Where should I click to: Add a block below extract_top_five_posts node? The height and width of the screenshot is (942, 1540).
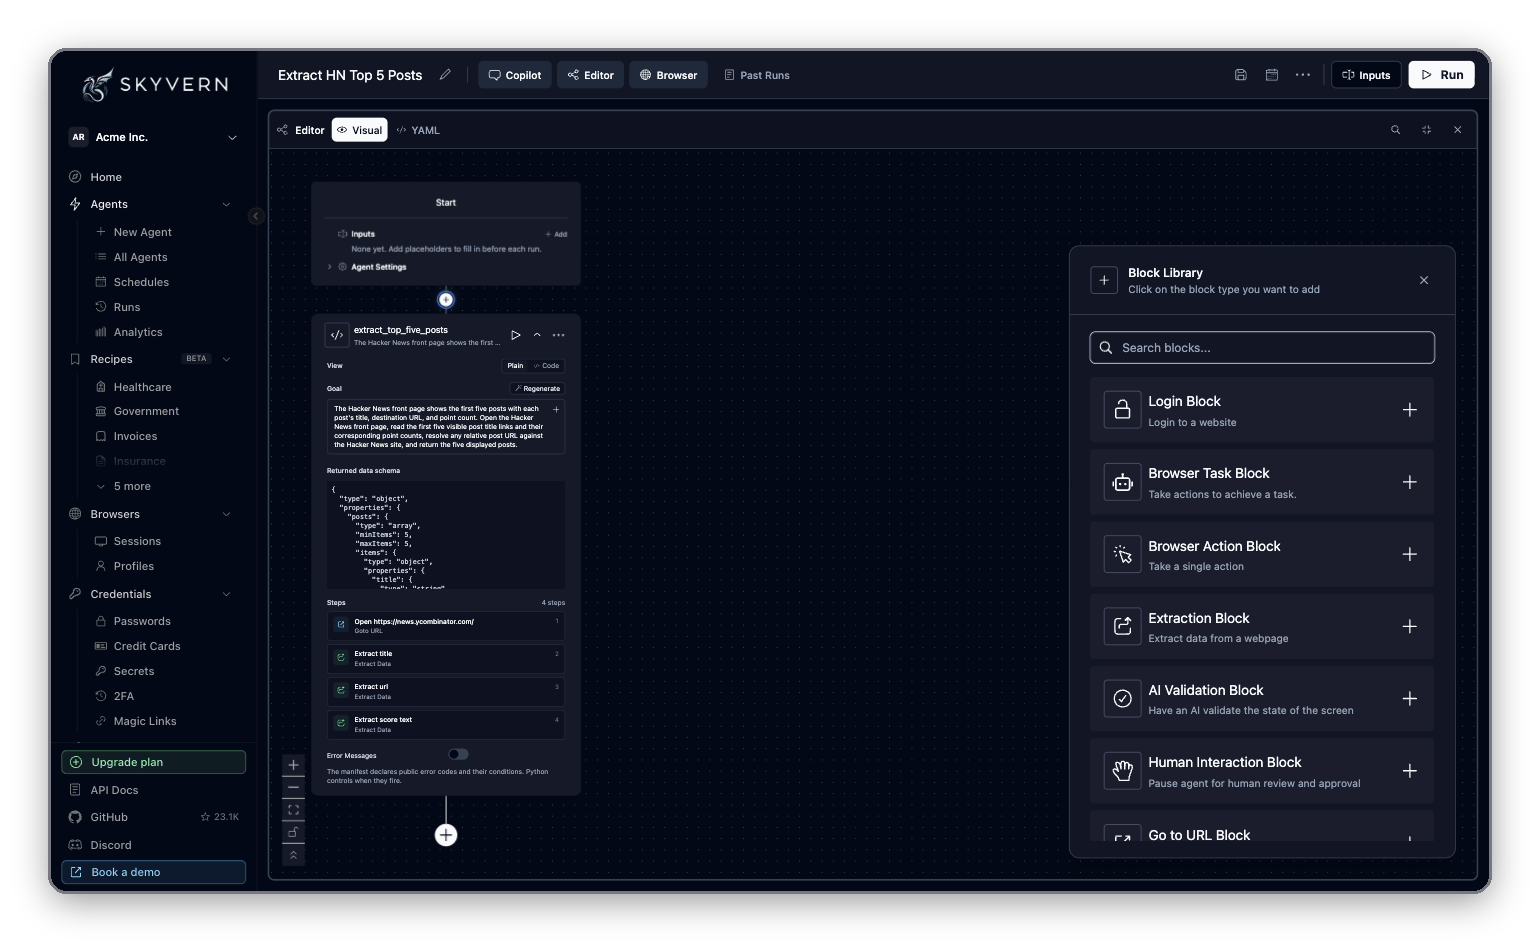[x=446, y=835]
